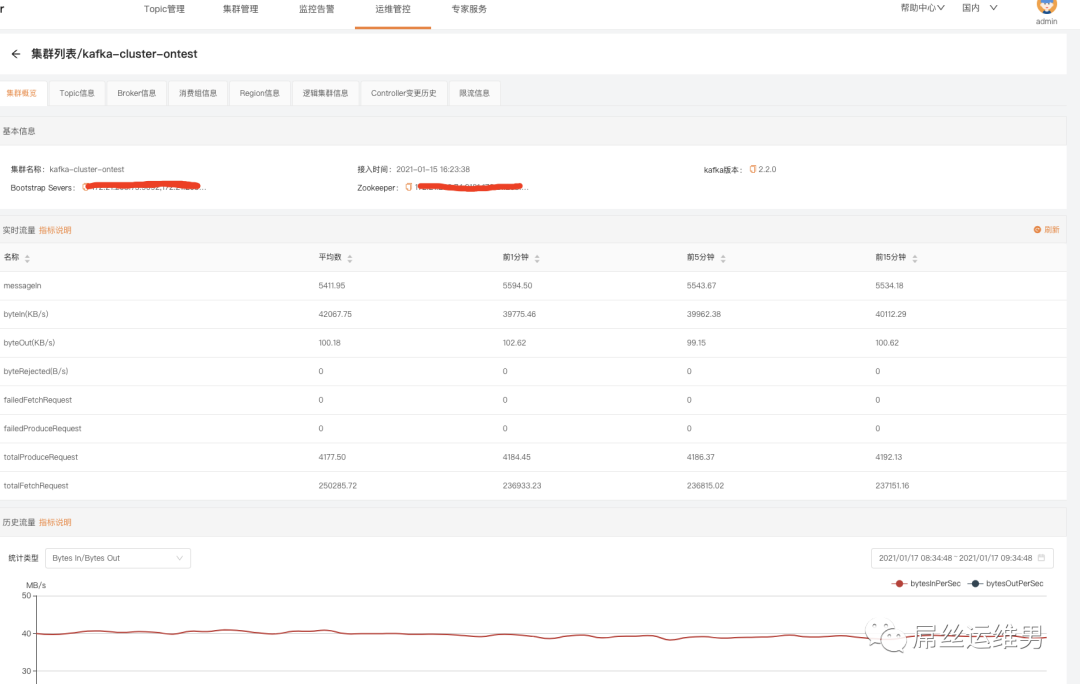Click the 接入时间 2021-01-15 16:23:38 value
This screenshot has height=684, width=1080.
(x=433, y=169)
